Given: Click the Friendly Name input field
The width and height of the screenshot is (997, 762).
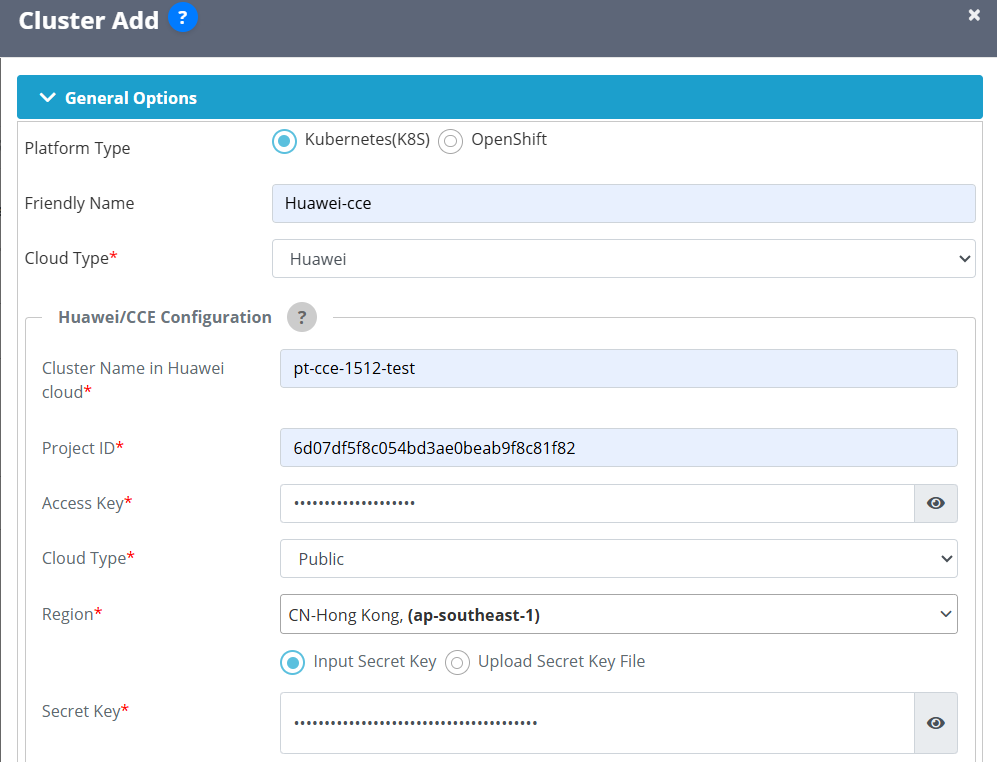Looking at the screenshot, I should (623, 204).
